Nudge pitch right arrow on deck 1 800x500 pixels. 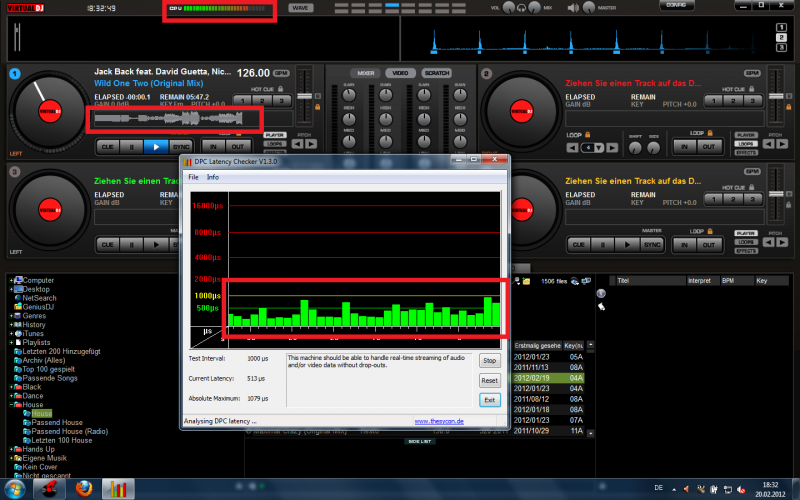311,144
